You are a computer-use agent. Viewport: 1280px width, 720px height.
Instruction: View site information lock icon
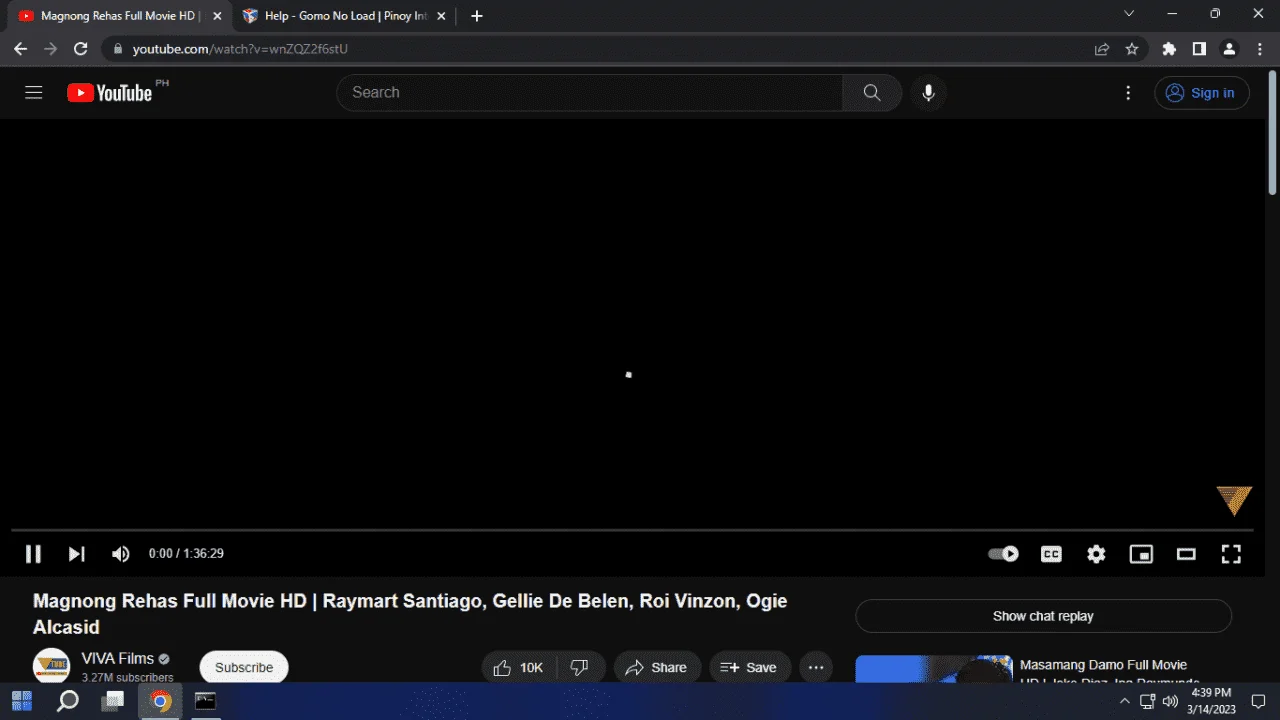pyautogui.click(x=117, y=49)
